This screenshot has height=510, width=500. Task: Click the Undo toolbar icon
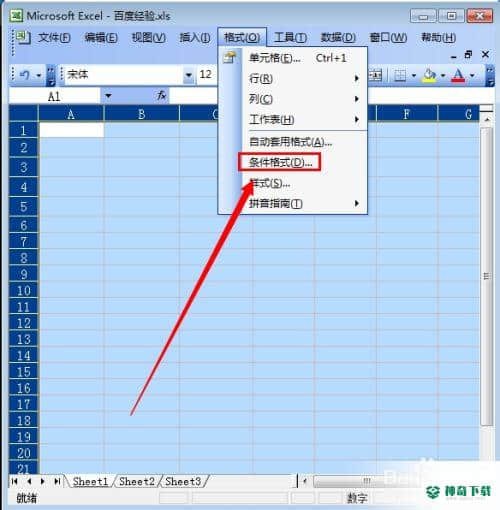(x=25, y=75)
